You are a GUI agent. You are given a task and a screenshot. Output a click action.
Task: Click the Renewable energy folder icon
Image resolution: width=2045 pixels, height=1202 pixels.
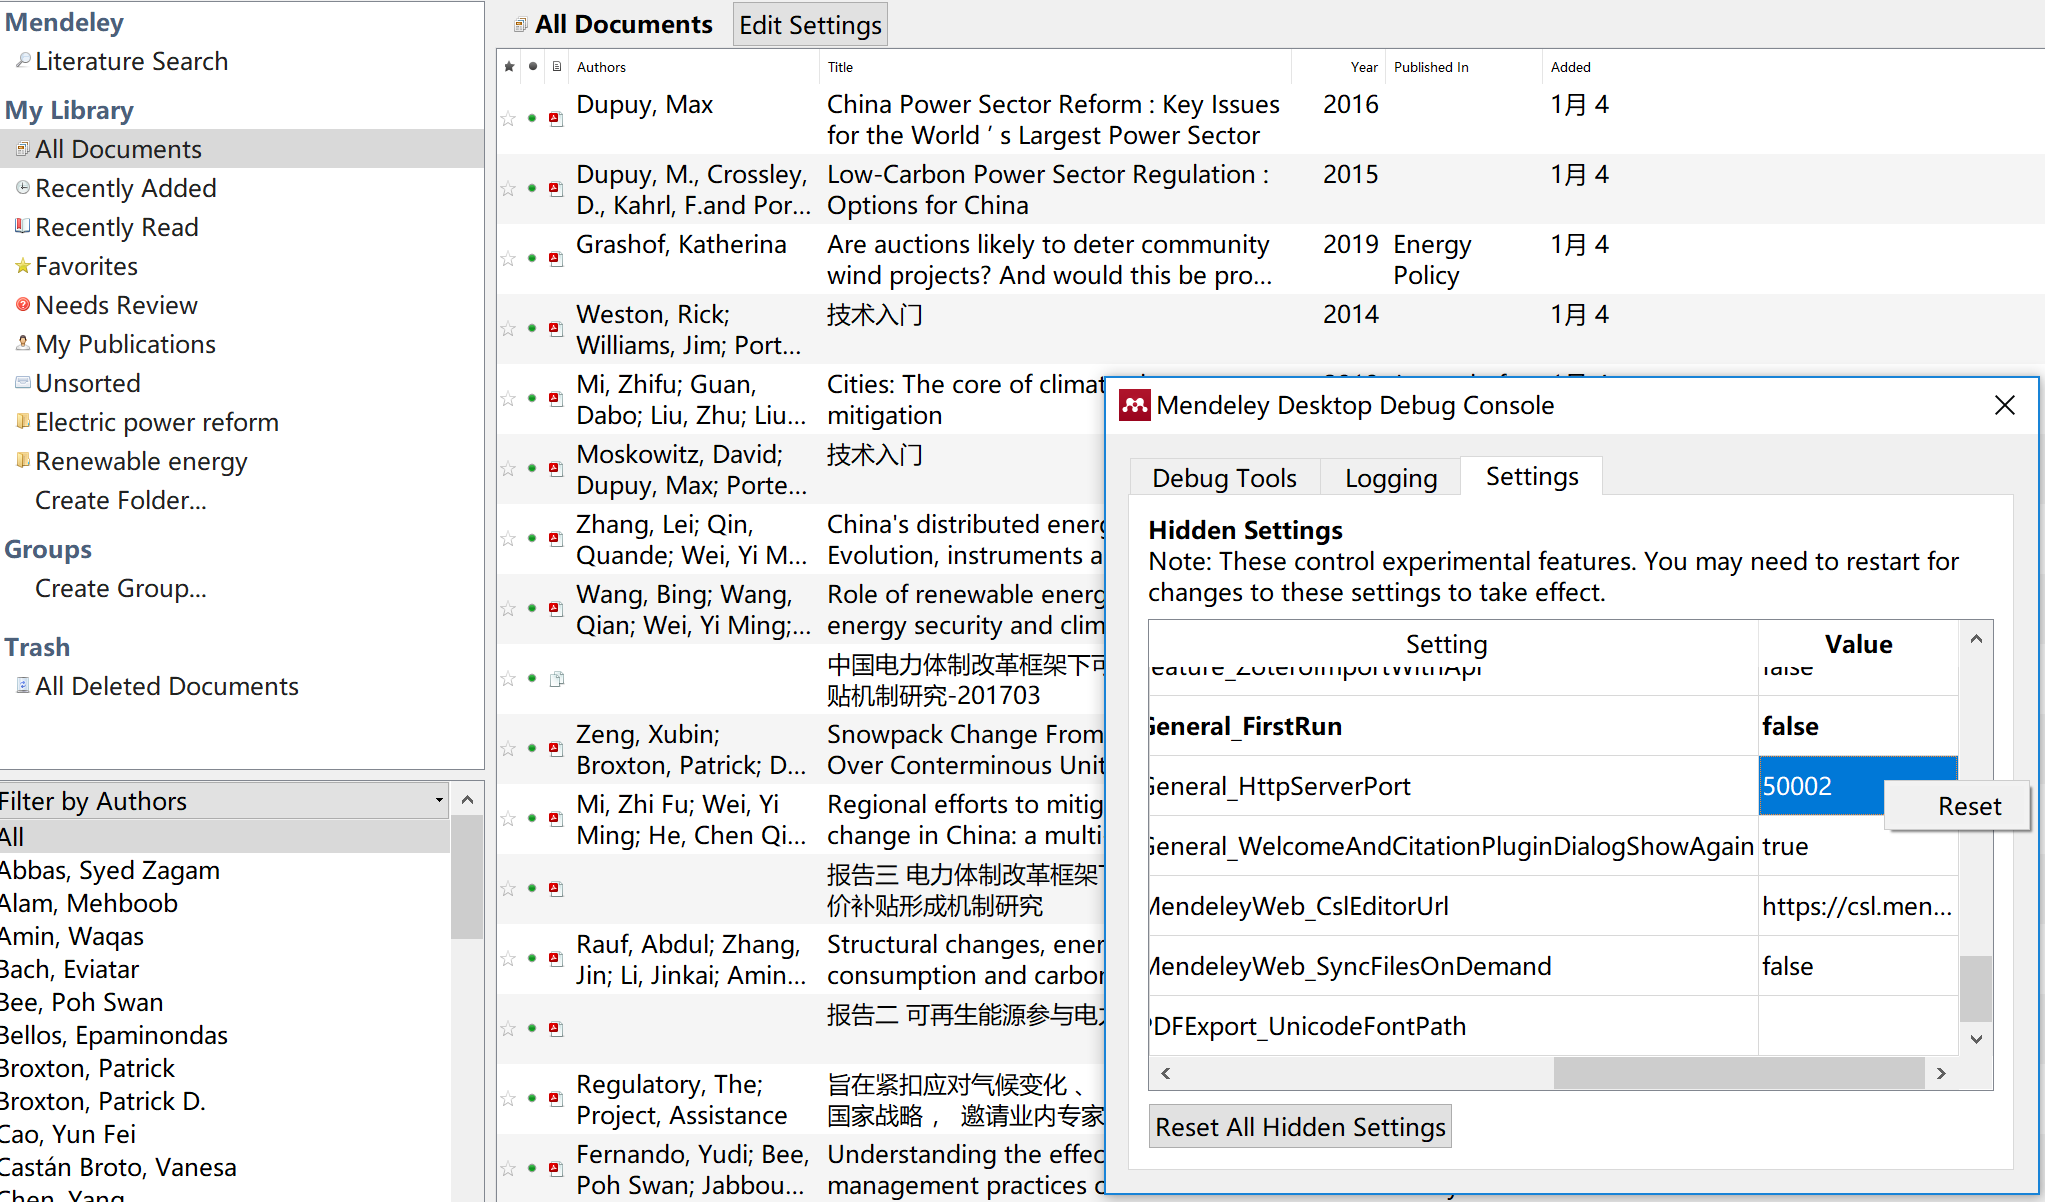click(23, 461)
